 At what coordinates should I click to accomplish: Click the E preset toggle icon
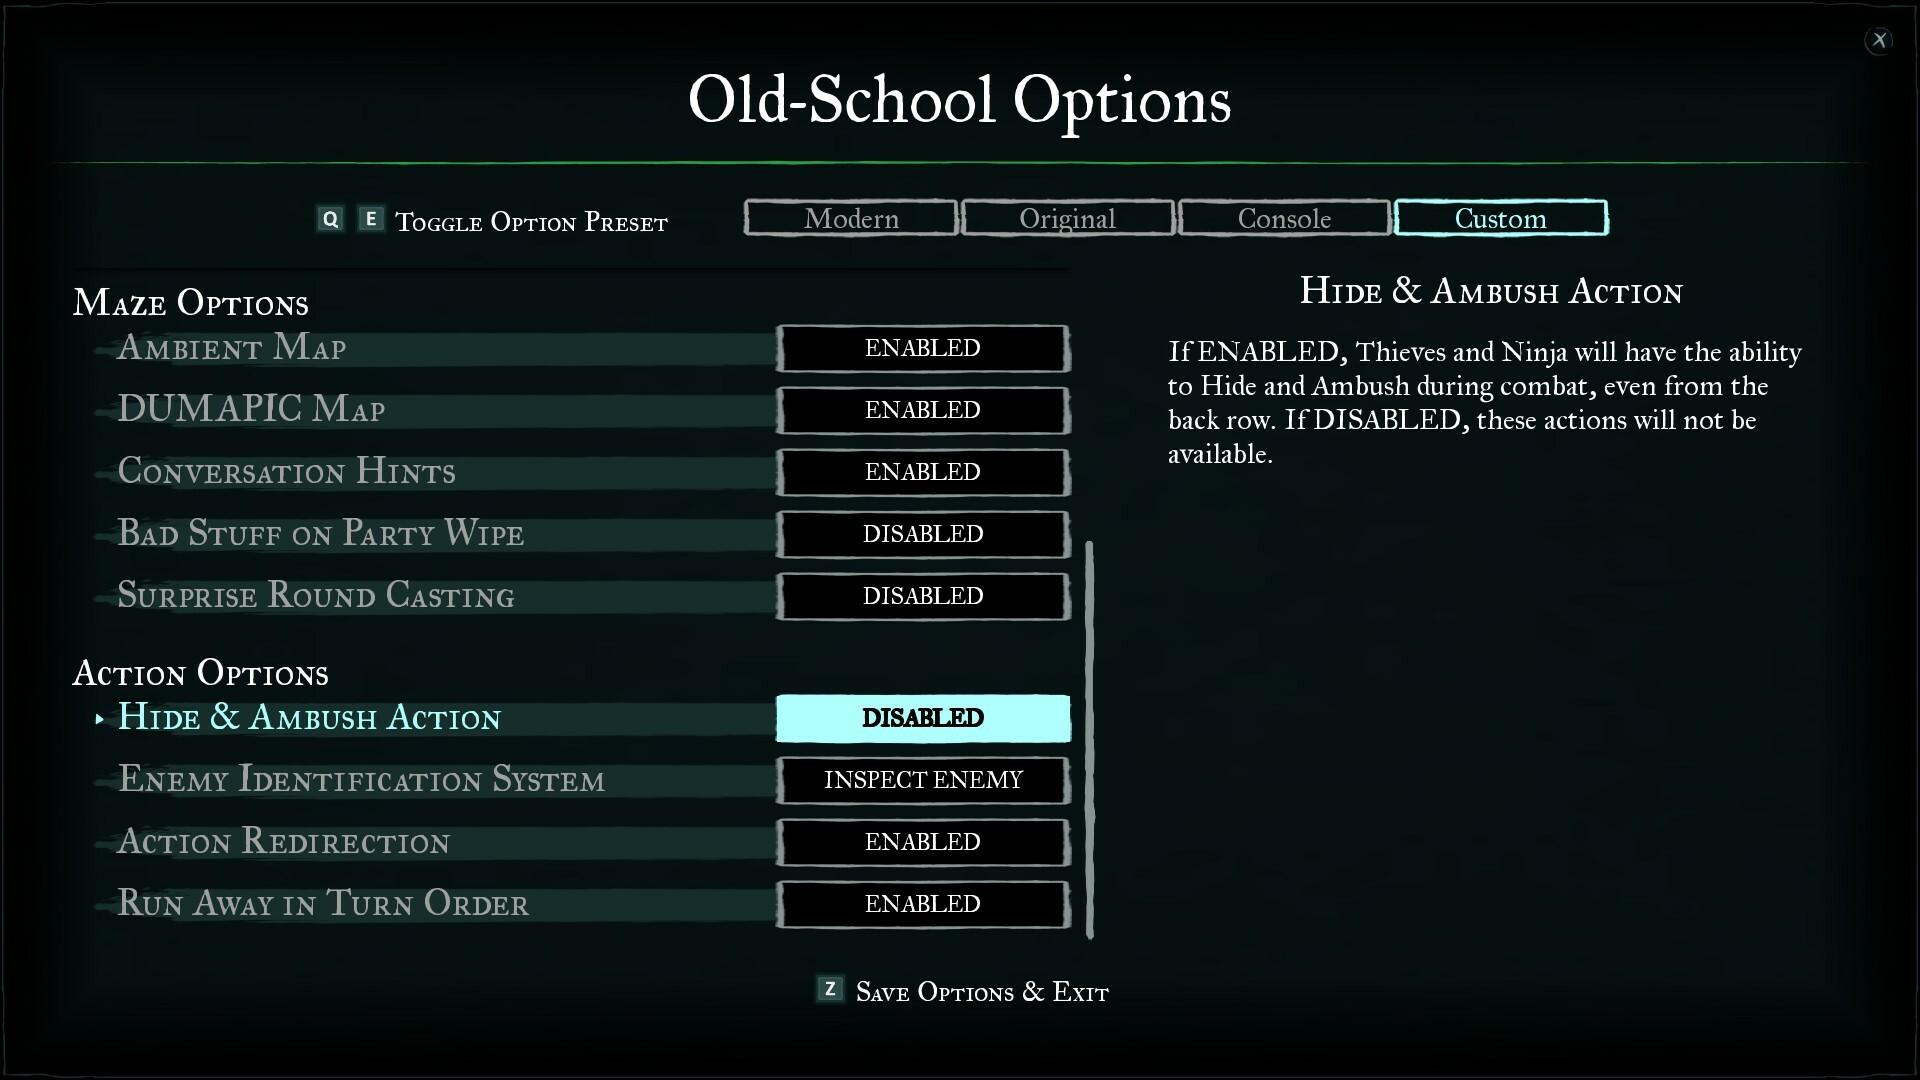click(x=371, y=218)
